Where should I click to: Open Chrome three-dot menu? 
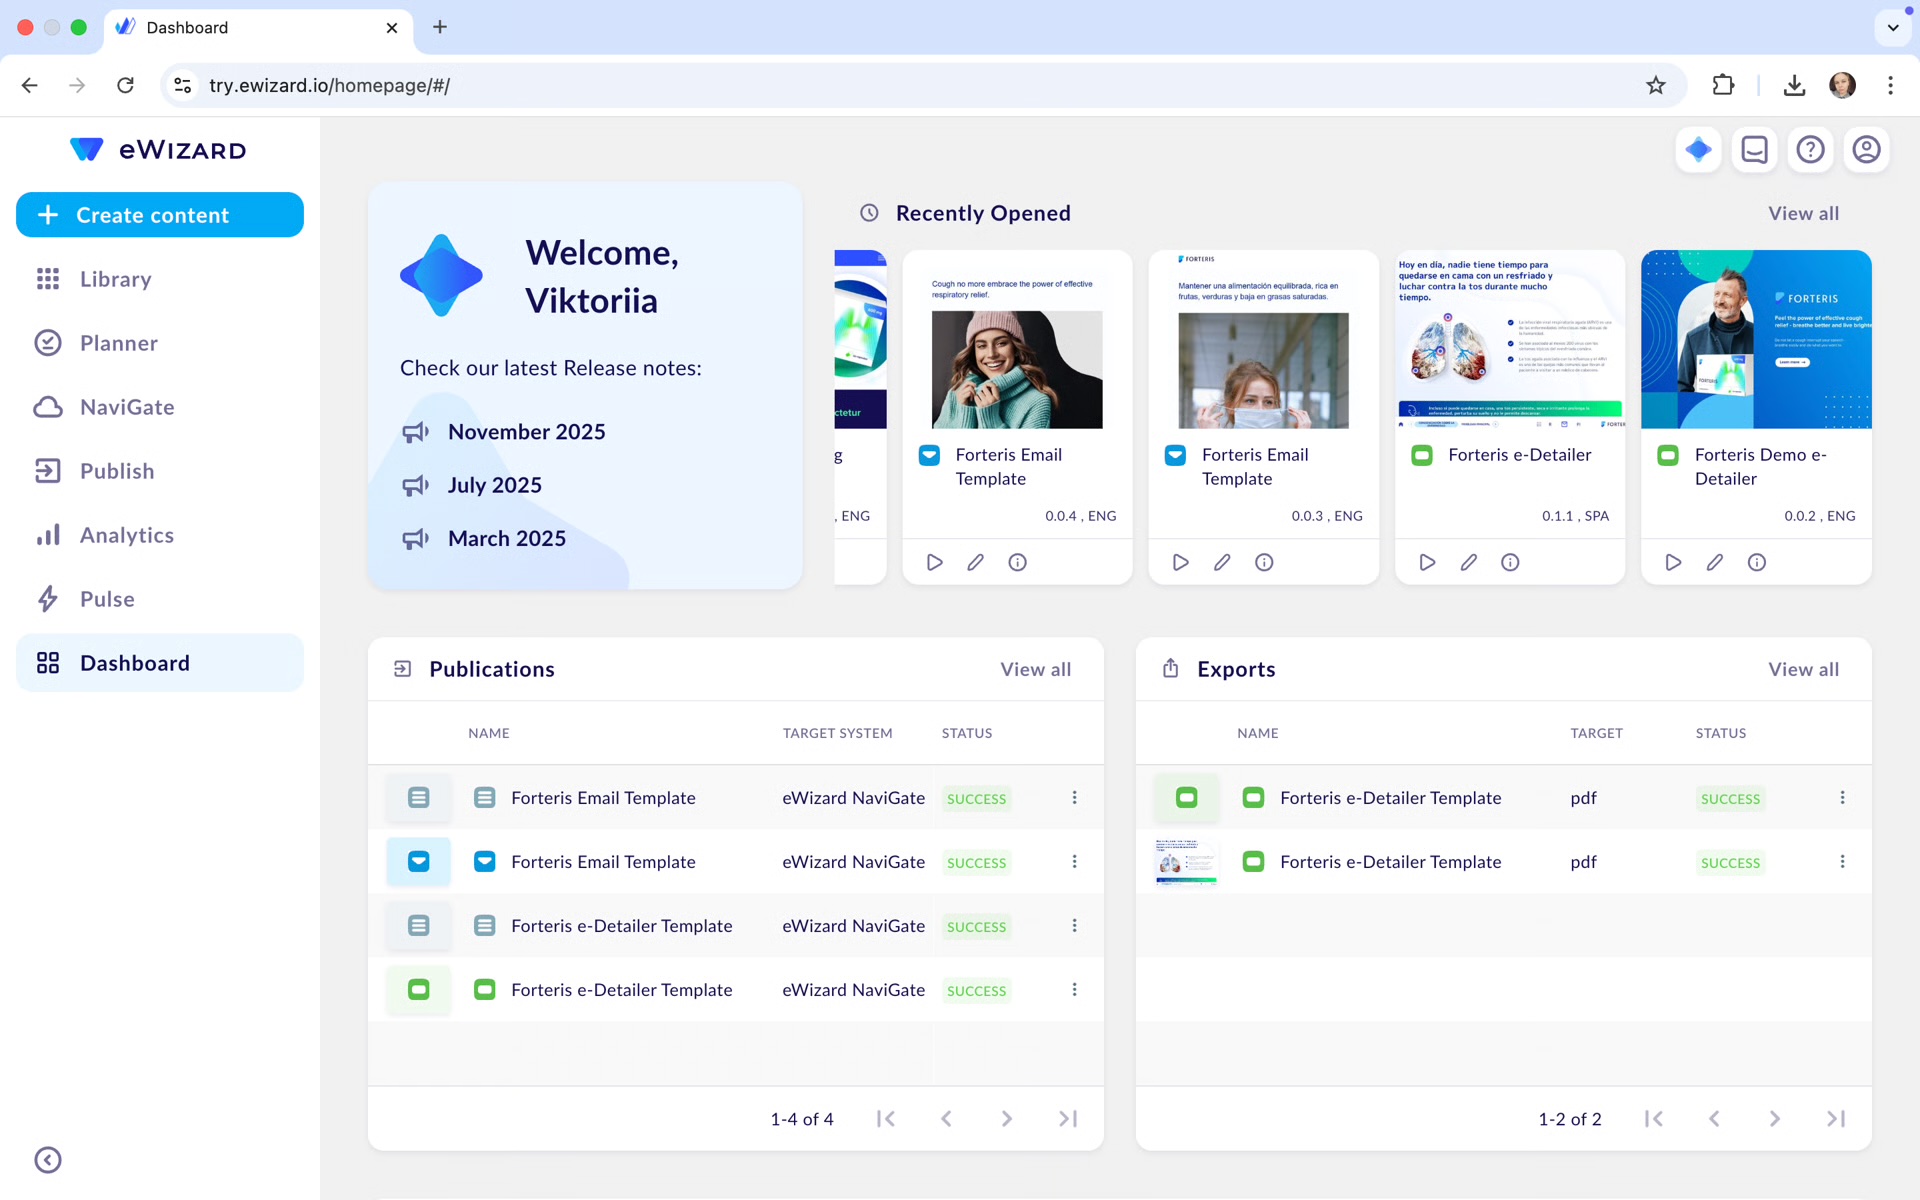1890,85
